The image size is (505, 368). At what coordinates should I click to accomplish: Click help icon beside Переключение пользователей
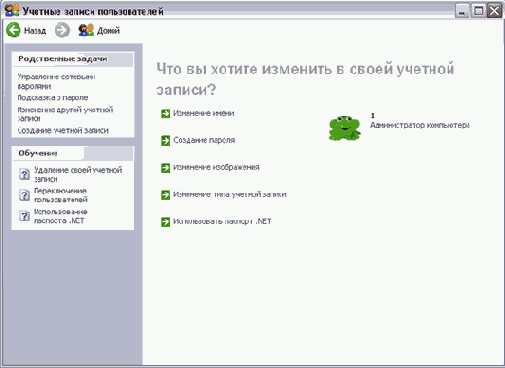[x=24, y=195]
